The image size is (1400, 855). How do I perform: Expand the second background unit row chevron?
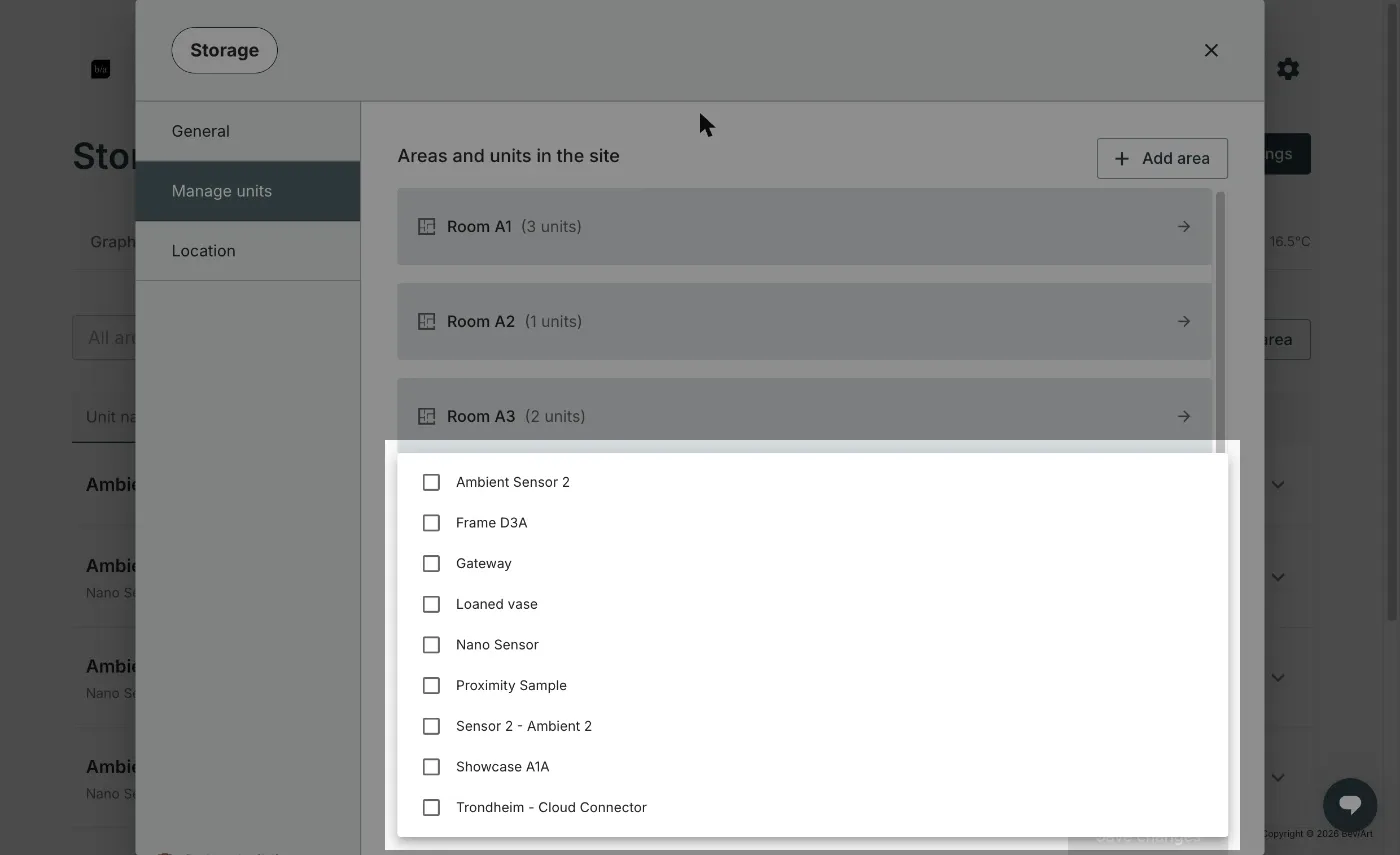tap(1278, 577)
